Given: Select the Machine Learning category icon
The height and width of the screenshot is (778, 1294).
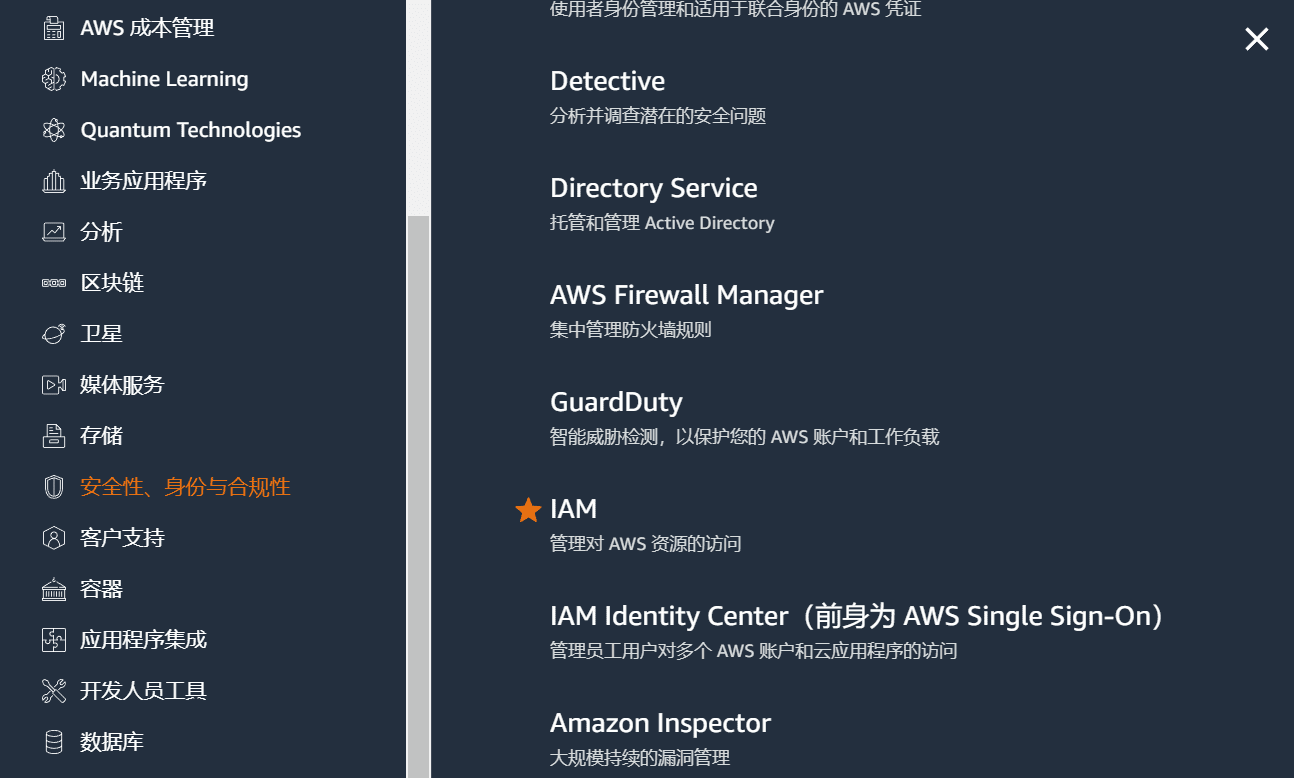Looking at the screenshot, I should 53,78.
